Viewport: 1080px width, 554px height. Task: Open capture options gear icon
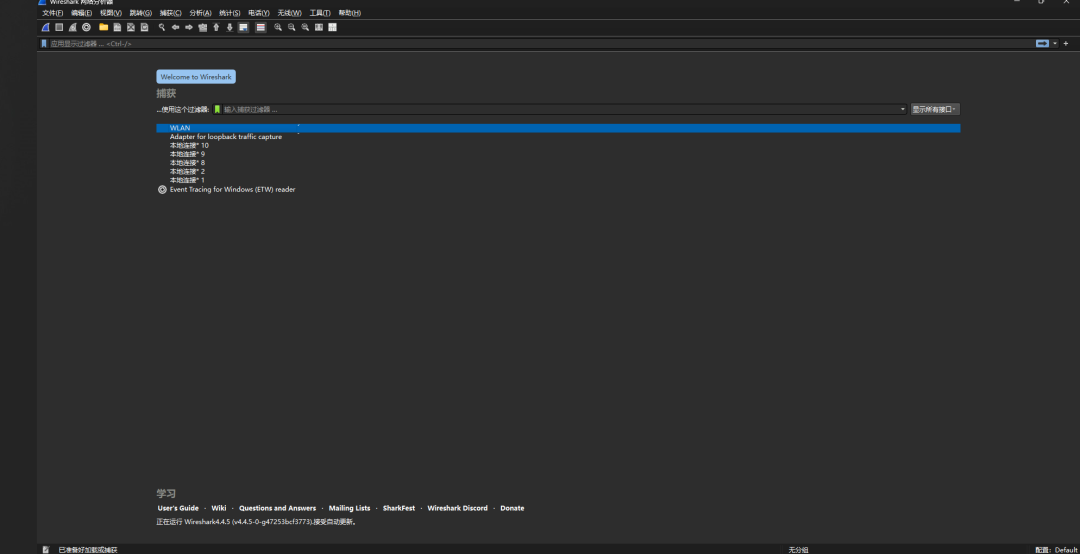pyautogui.click(x=86, y=27)
